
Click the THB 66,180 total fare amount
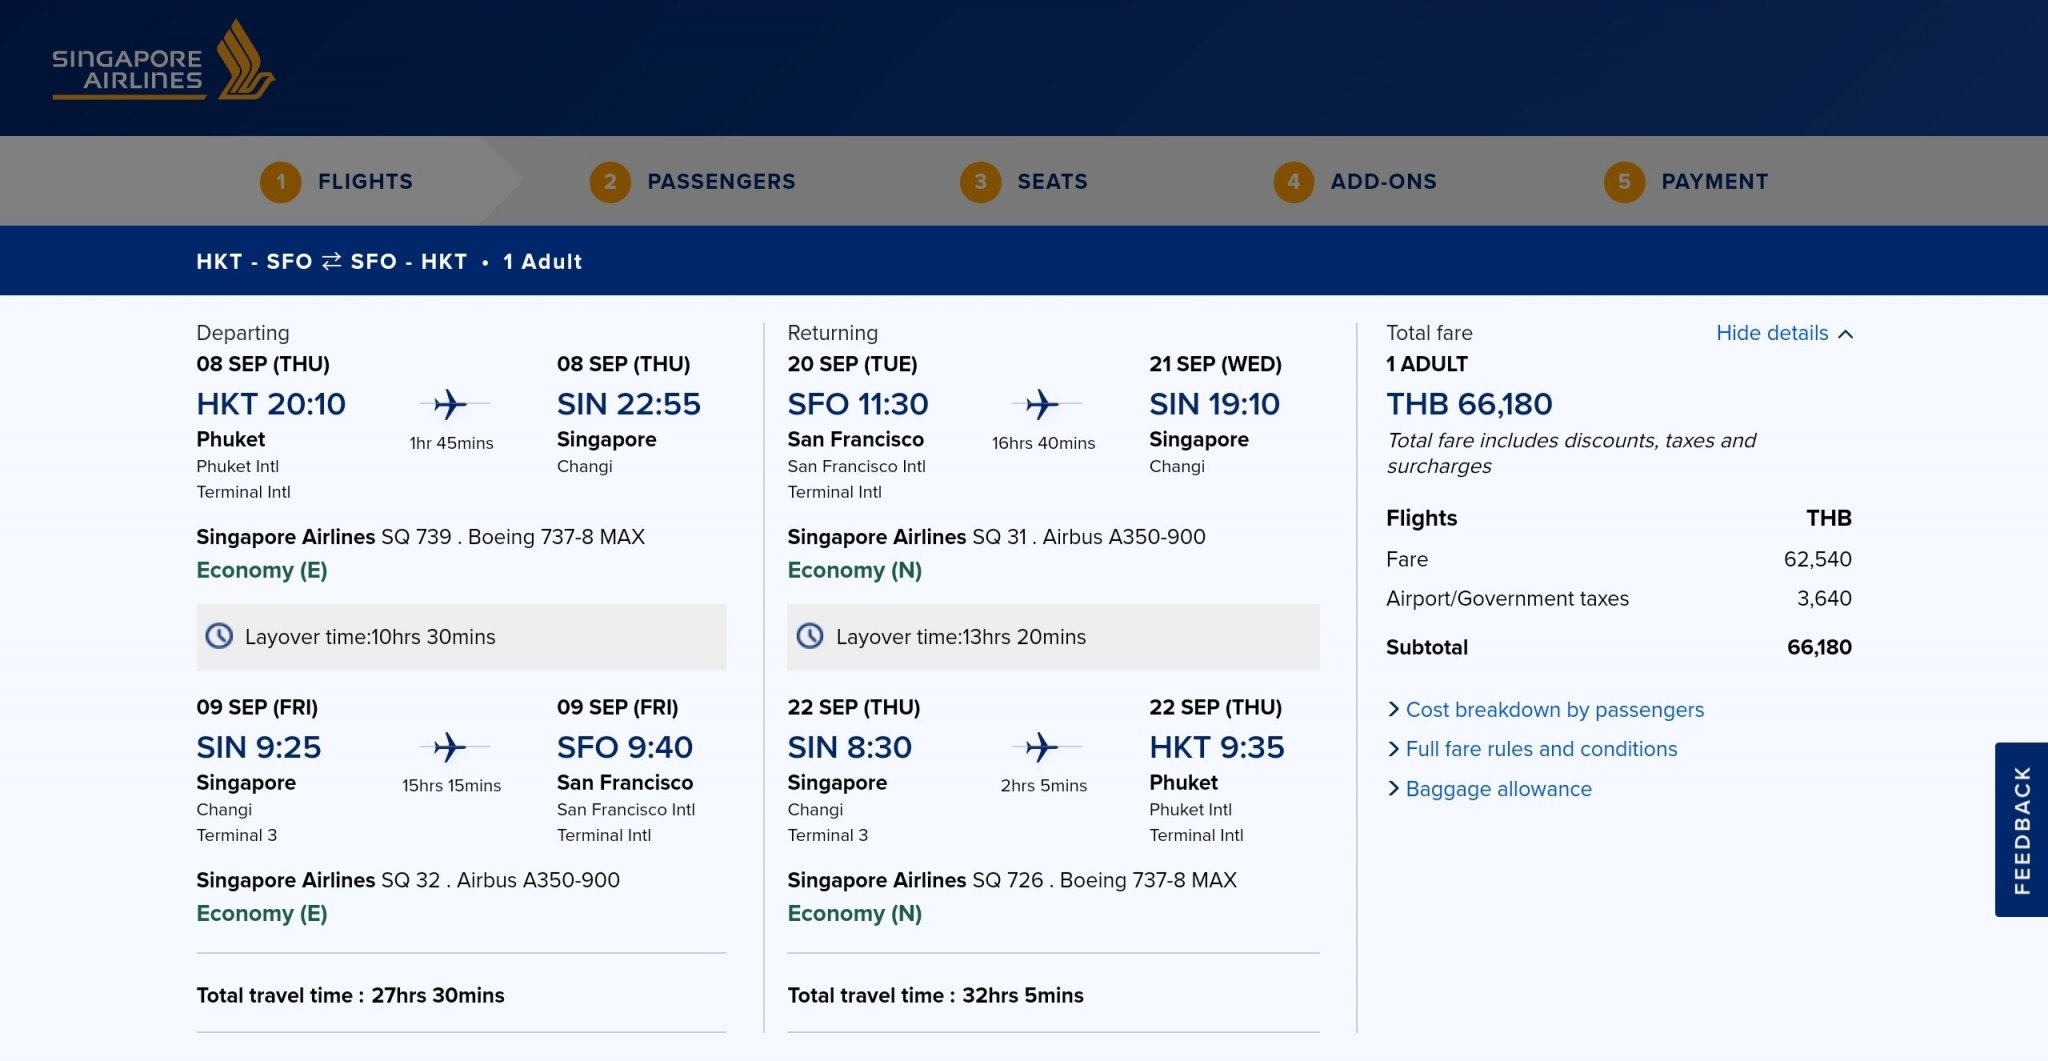(x=1469, y=404)
